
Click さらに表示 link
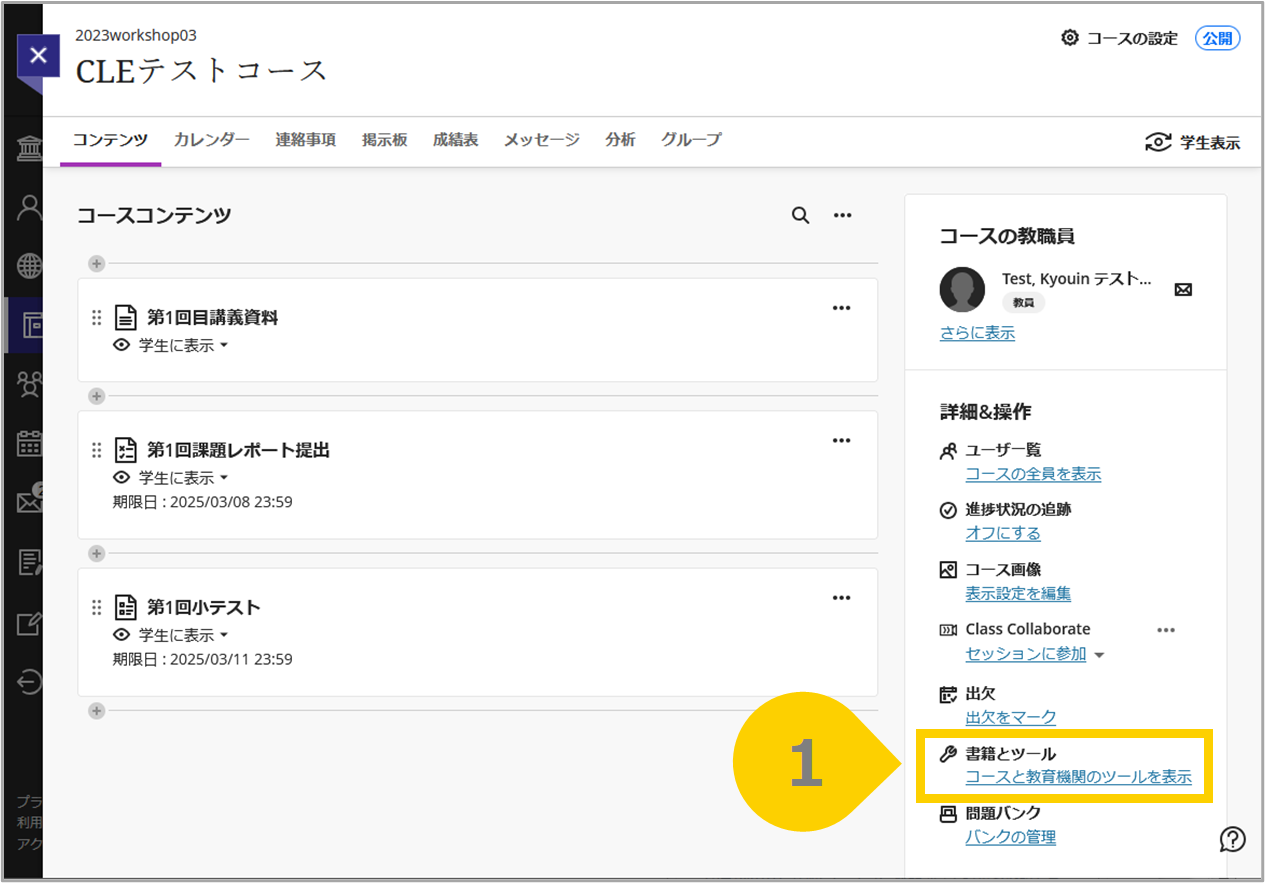pos(977,333)
